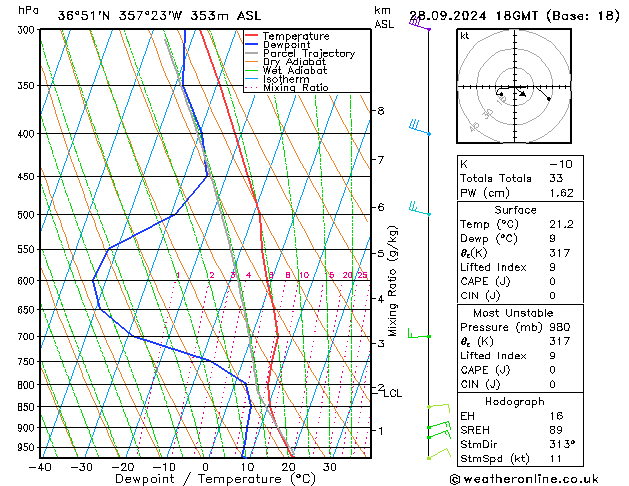Screen dimensions: 629x486
Task: Click the '30' temperature axis label
Action: point(329,467)
